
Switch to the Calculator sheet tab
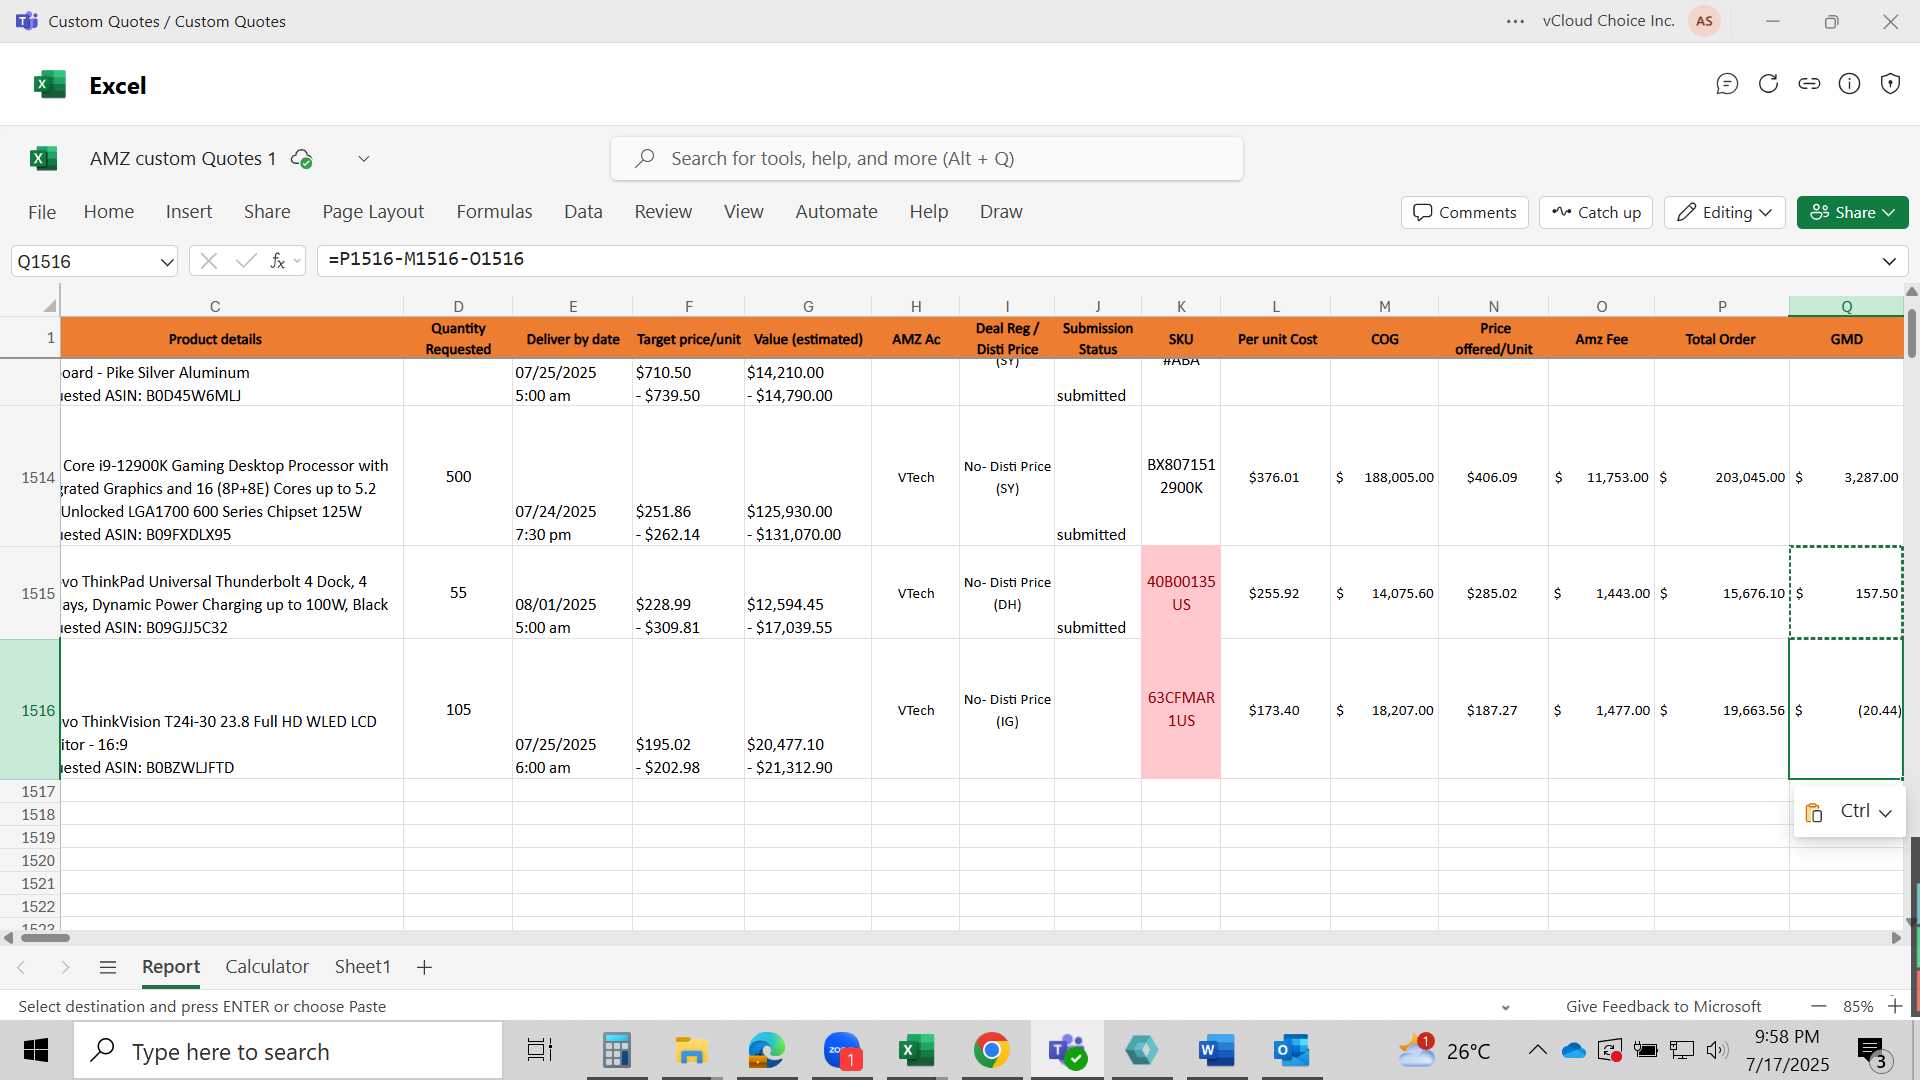pos(267,967)
